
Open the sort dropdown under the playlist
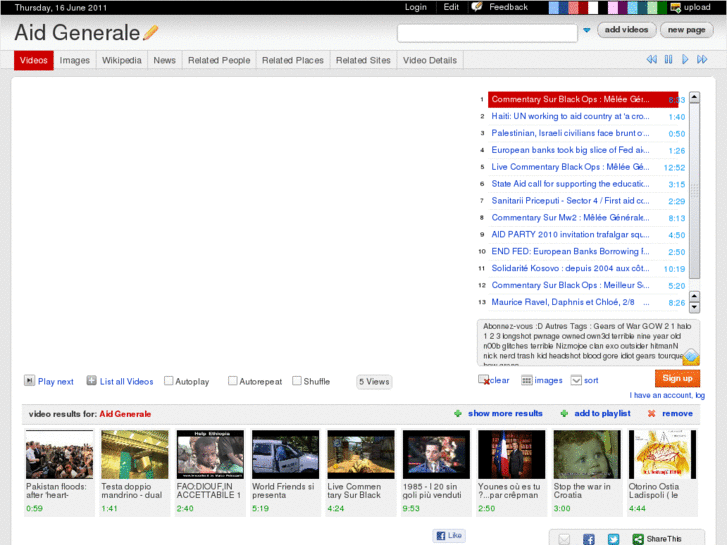(x=576, y=380)
